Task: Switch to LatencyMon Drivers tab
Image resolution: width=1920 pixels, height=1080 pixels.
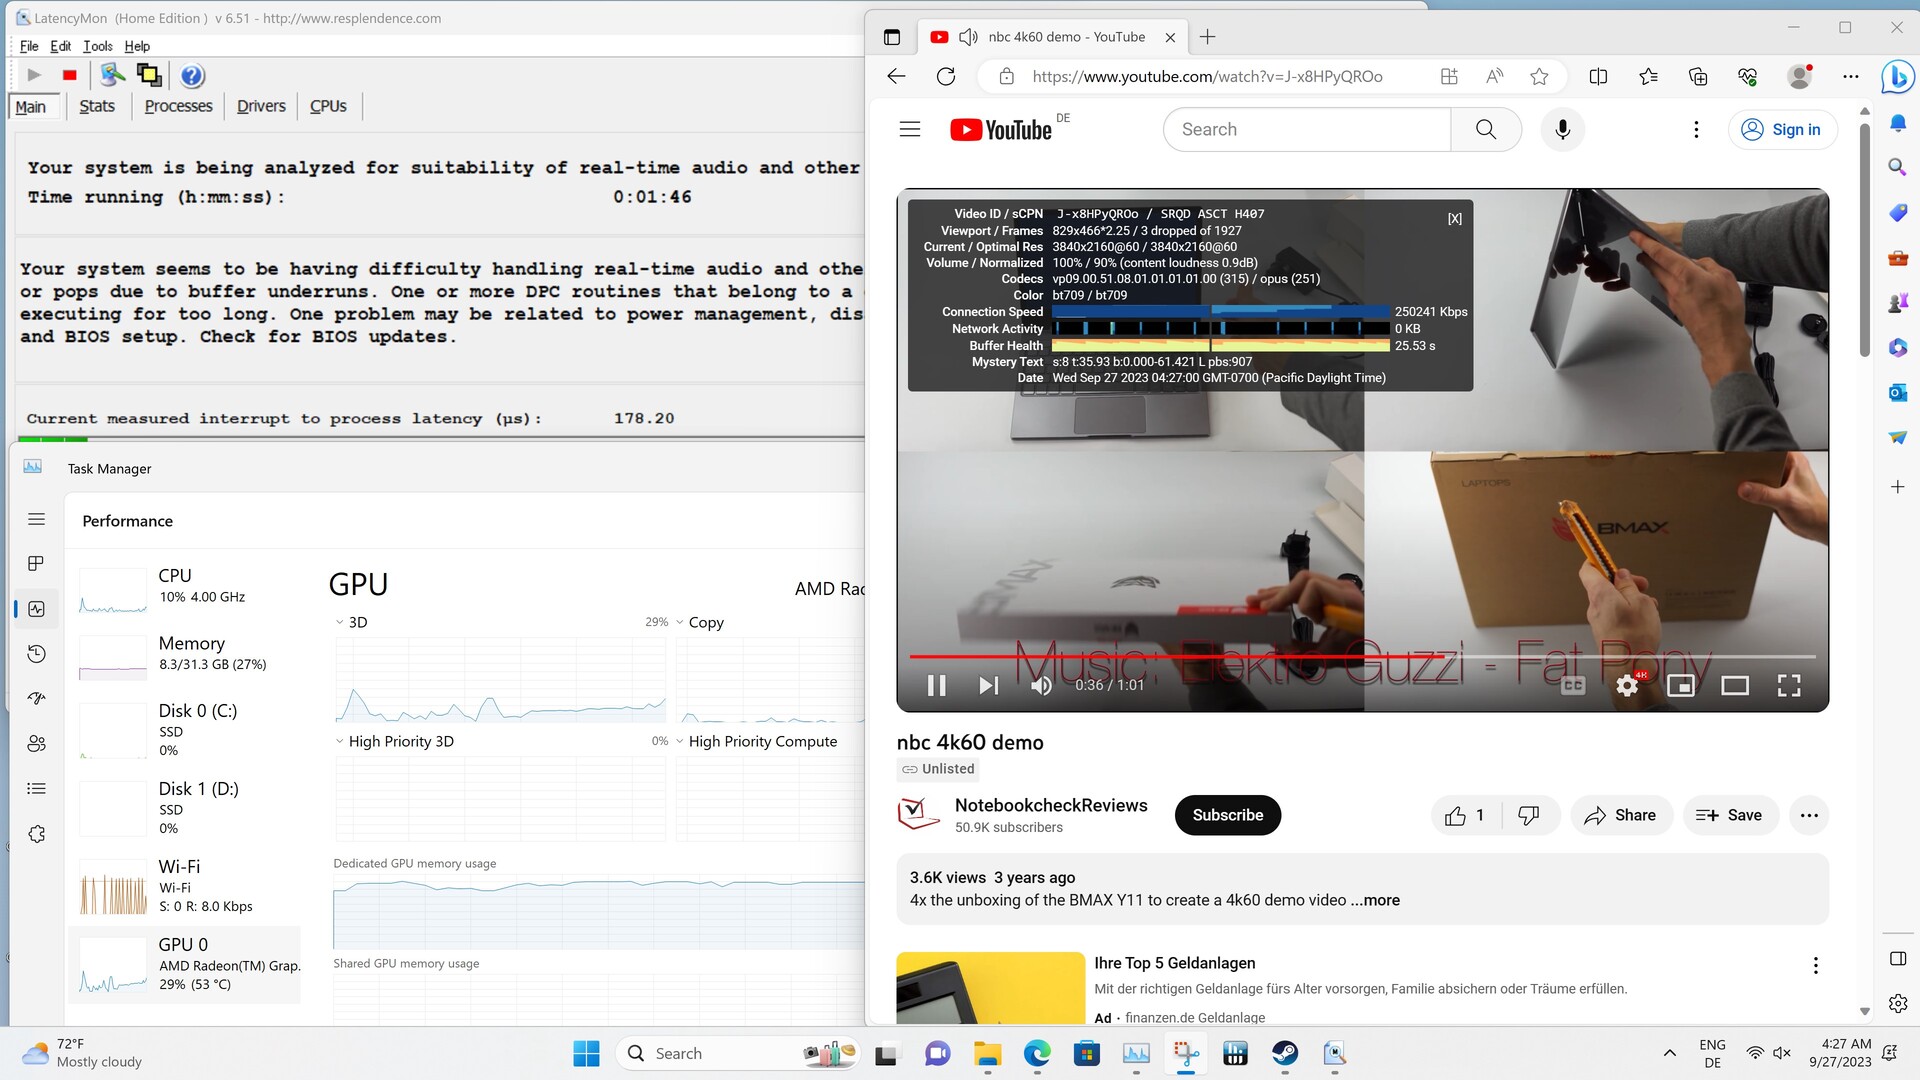Action: [x=261, y=106]
